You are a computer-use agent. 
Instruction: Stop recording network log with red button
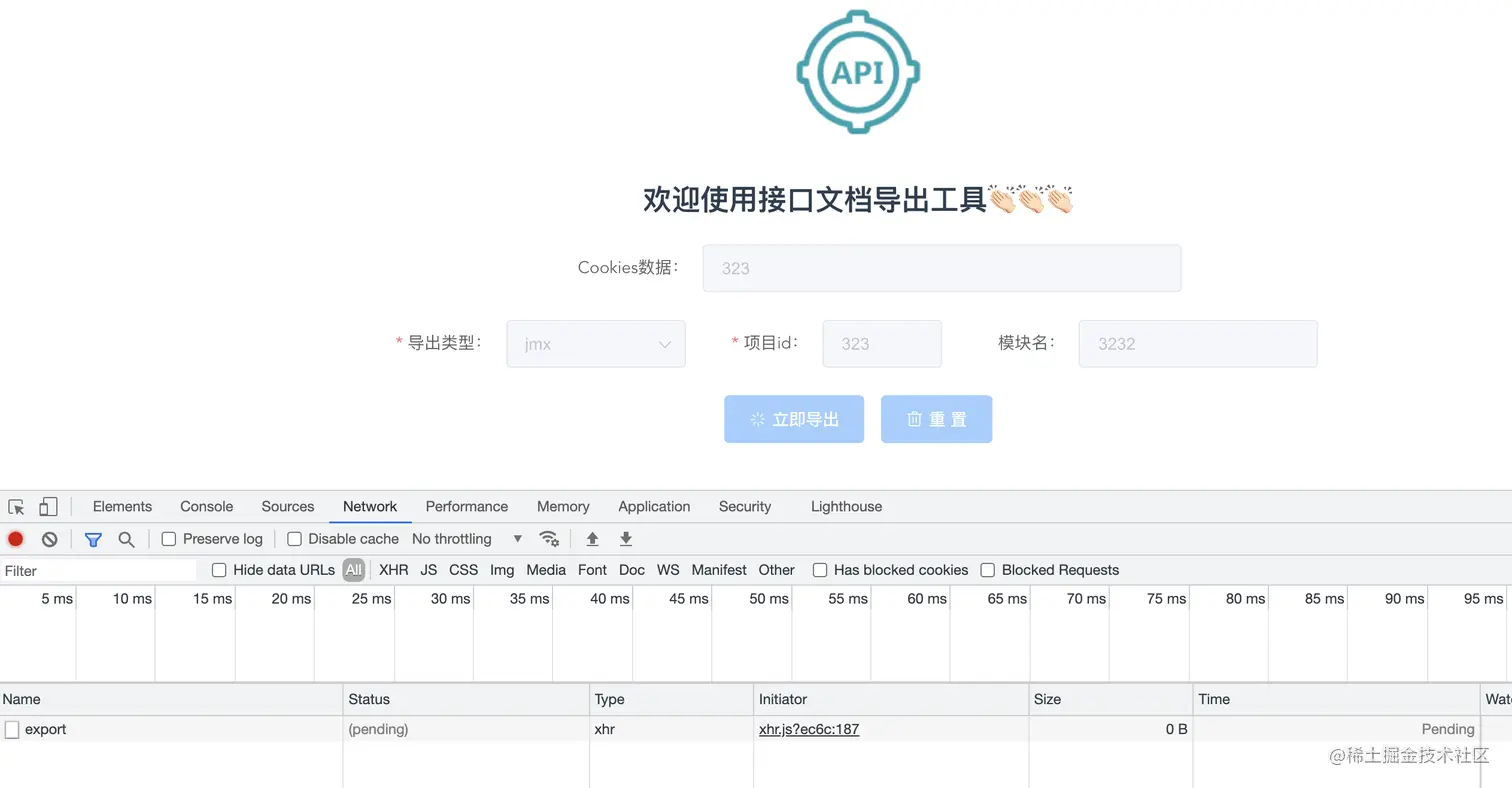(x=16, y=539)
